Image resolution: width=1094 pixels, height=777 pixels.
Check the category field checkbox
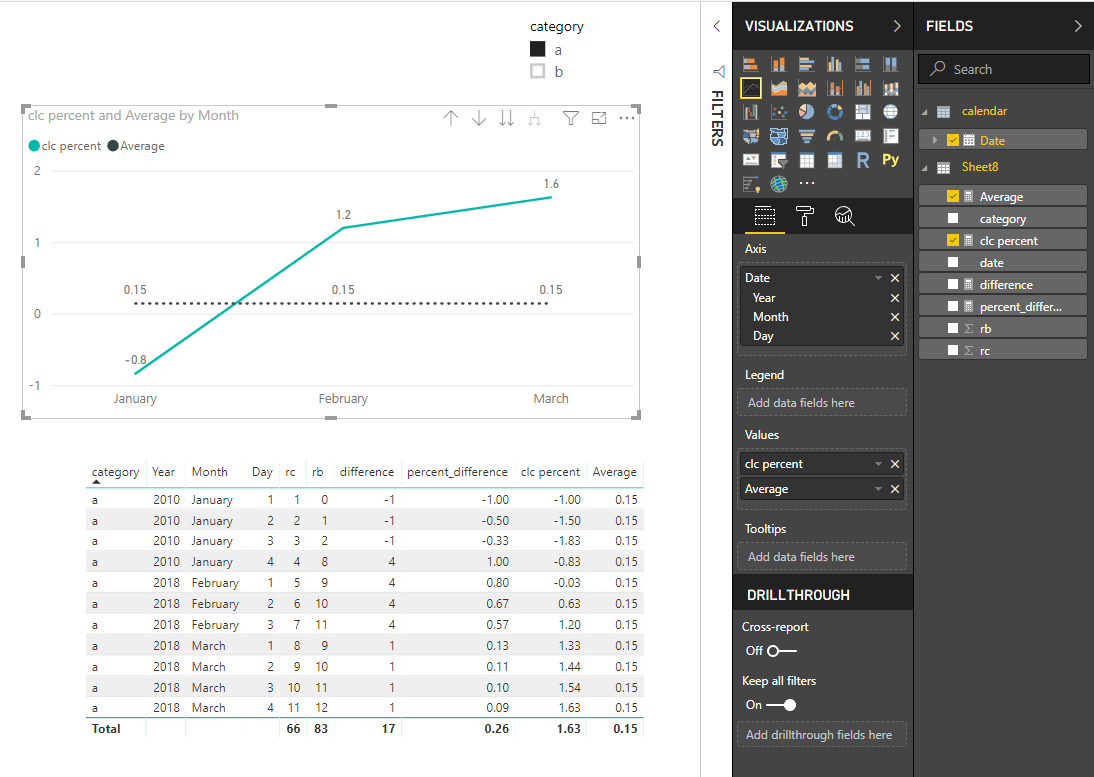click(x=953, y=218)
